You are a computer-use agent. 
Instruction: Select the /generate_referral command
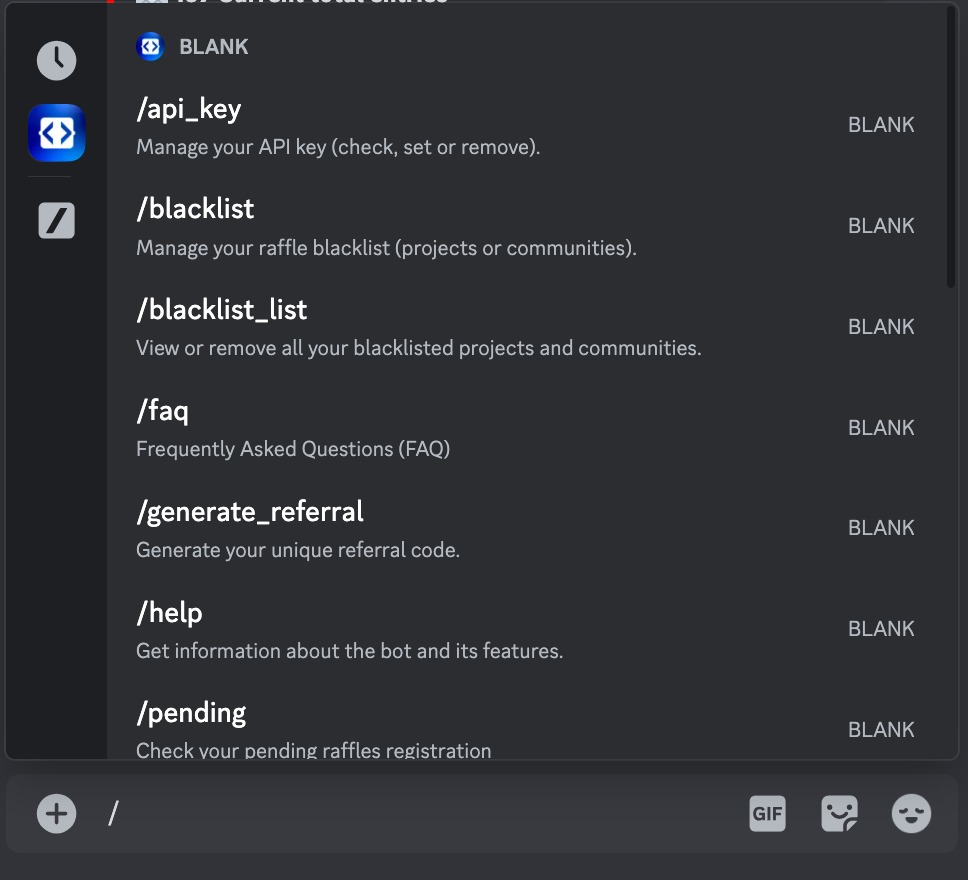[x=525, y=529]
